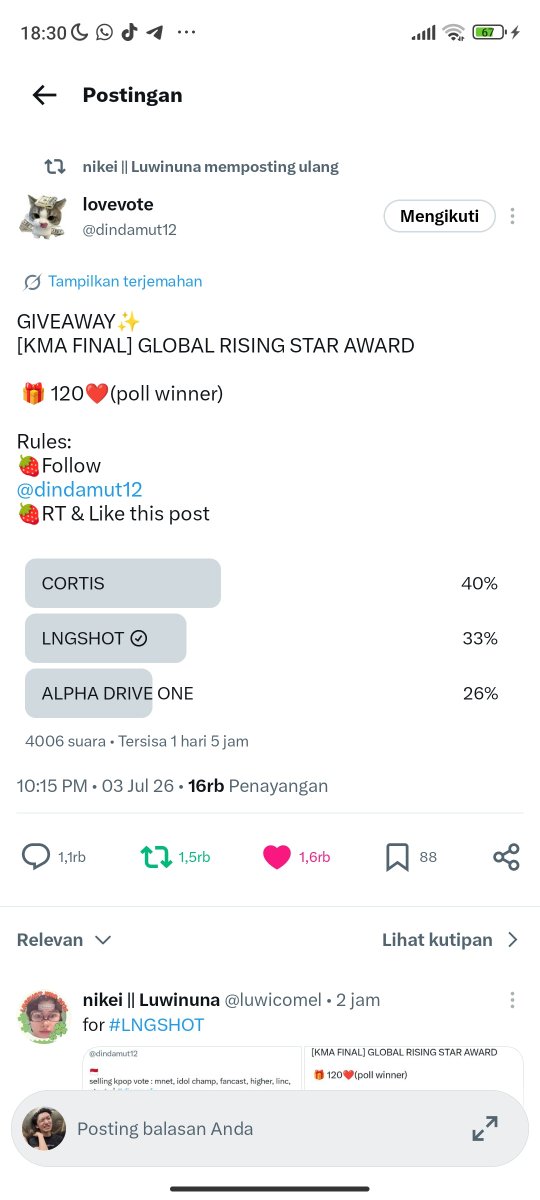Open the reply comment icon
The image size is (540, 1200).
pyautogui.click(x=36, y=857)
